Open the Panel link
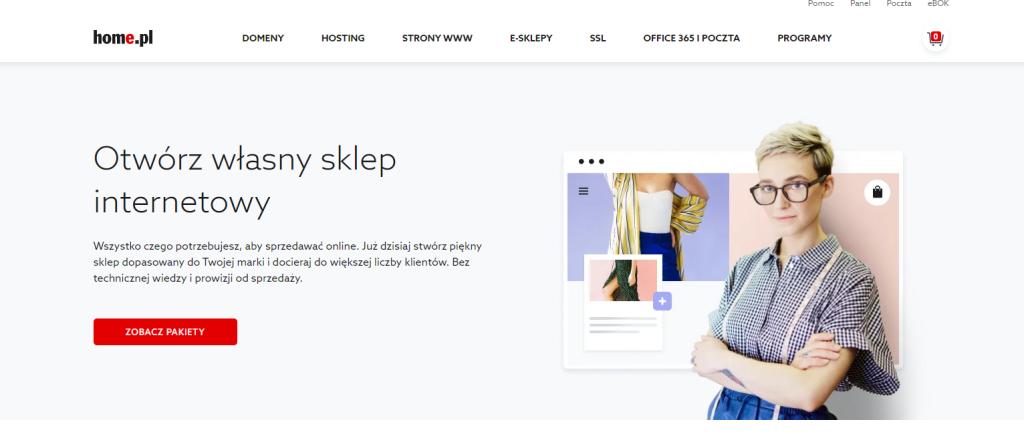1024x434 pixels. (860, 3)
